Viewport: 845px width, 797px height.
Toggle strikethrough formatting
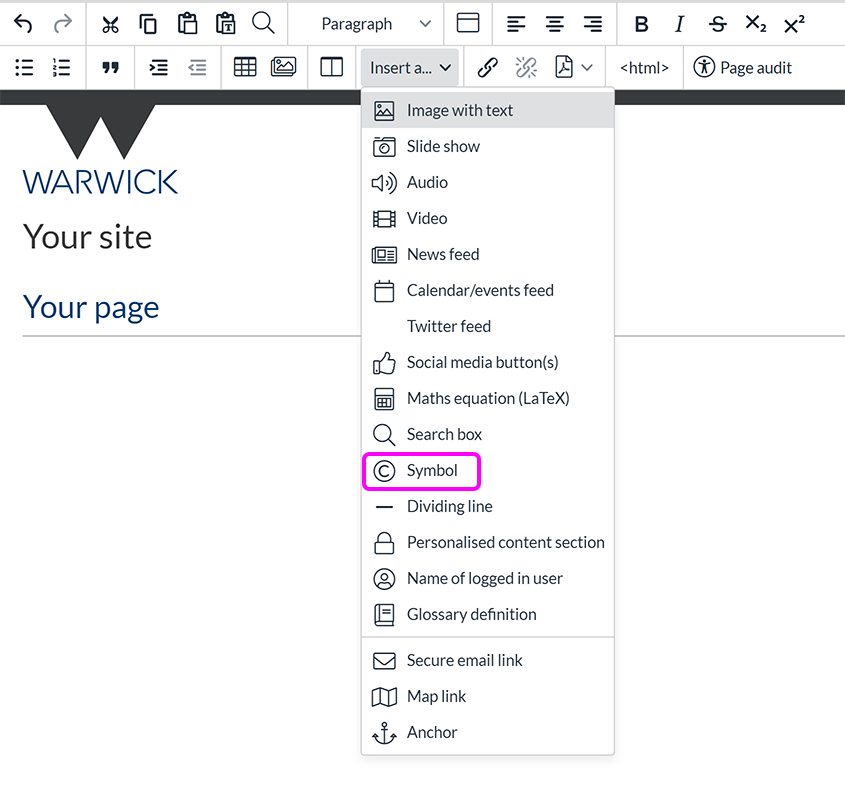[x=717, y=24]
